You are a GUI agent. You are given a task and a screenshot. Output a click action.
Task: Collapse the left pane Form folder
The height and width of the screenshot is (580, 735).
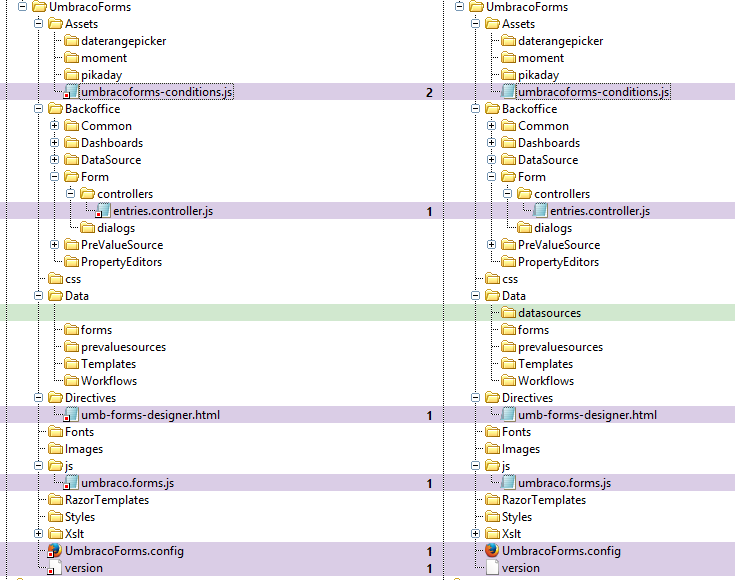pos(54,177)
